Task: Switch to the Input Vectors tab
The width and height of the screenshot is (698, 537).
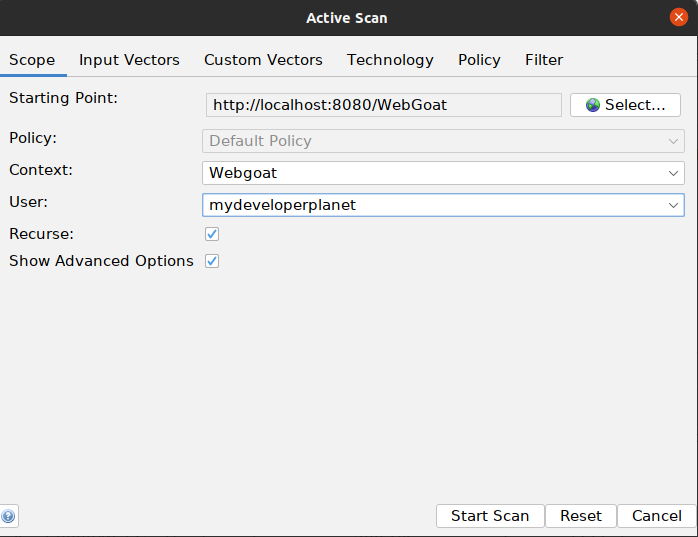Action: 129,60
